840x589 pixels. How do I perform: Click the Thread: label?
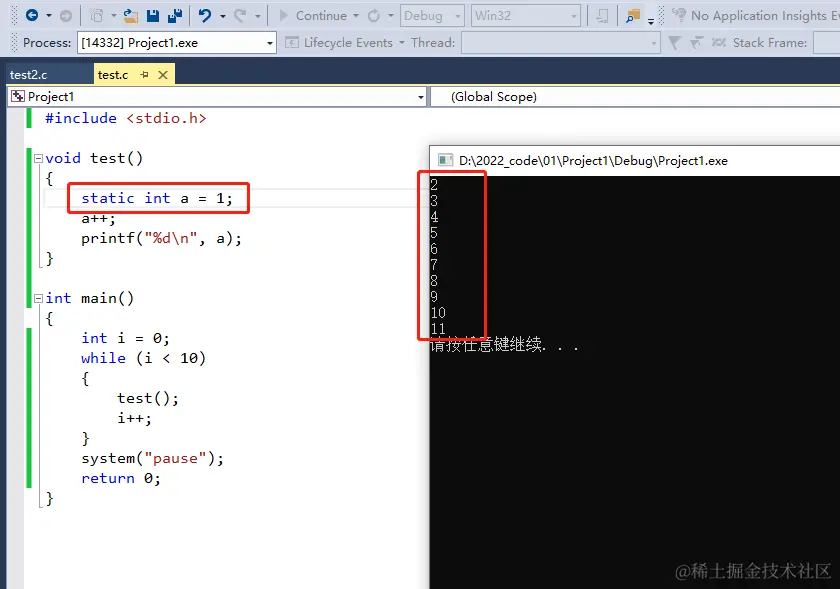point(433,42)
